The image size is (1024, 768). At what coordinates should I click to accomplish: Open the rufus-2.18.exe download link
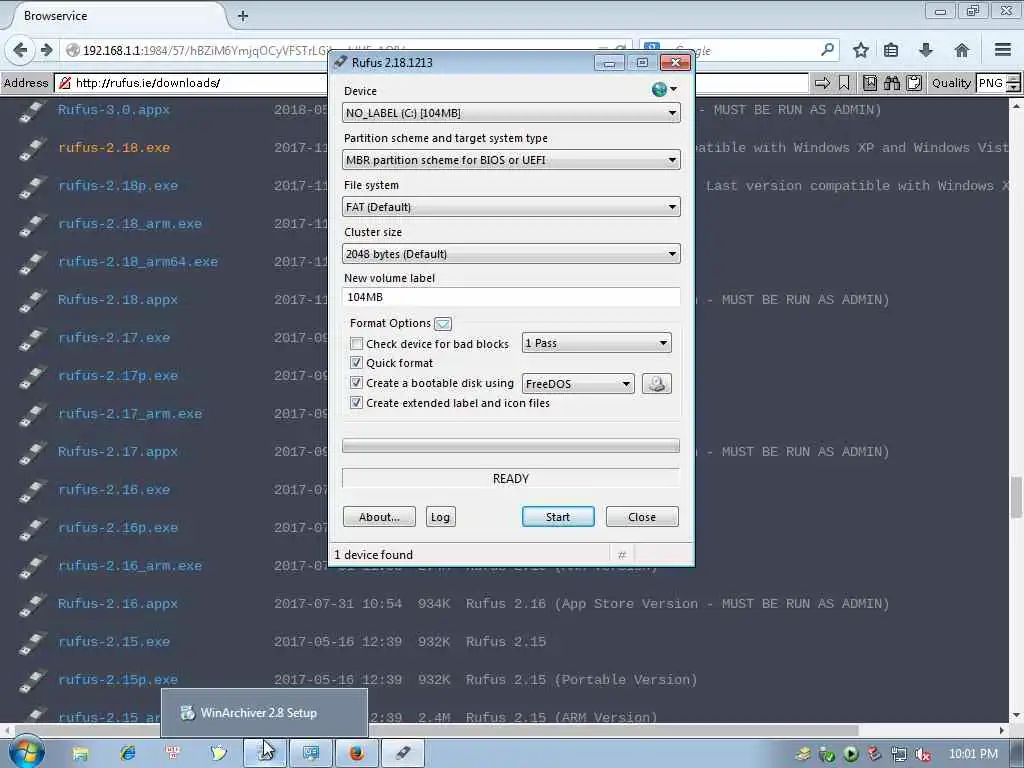[x=114, y=148]
